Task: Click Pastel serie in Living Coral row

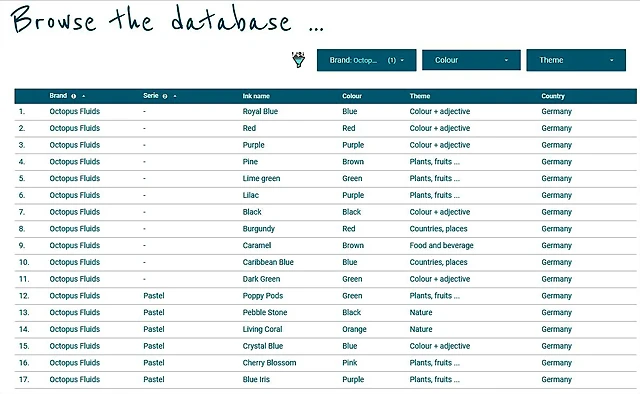Action: 154,329
